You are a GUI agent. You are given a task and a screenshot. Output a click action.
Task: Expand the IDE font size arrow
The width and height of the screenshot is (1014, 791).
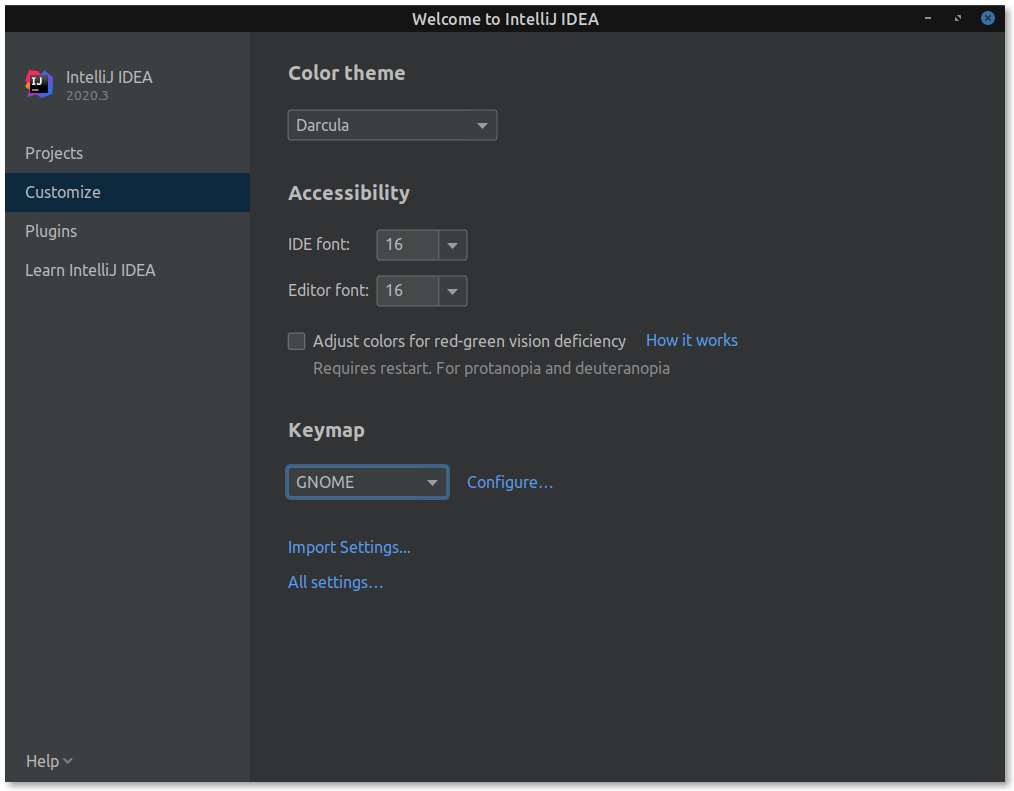pos(453,245)
